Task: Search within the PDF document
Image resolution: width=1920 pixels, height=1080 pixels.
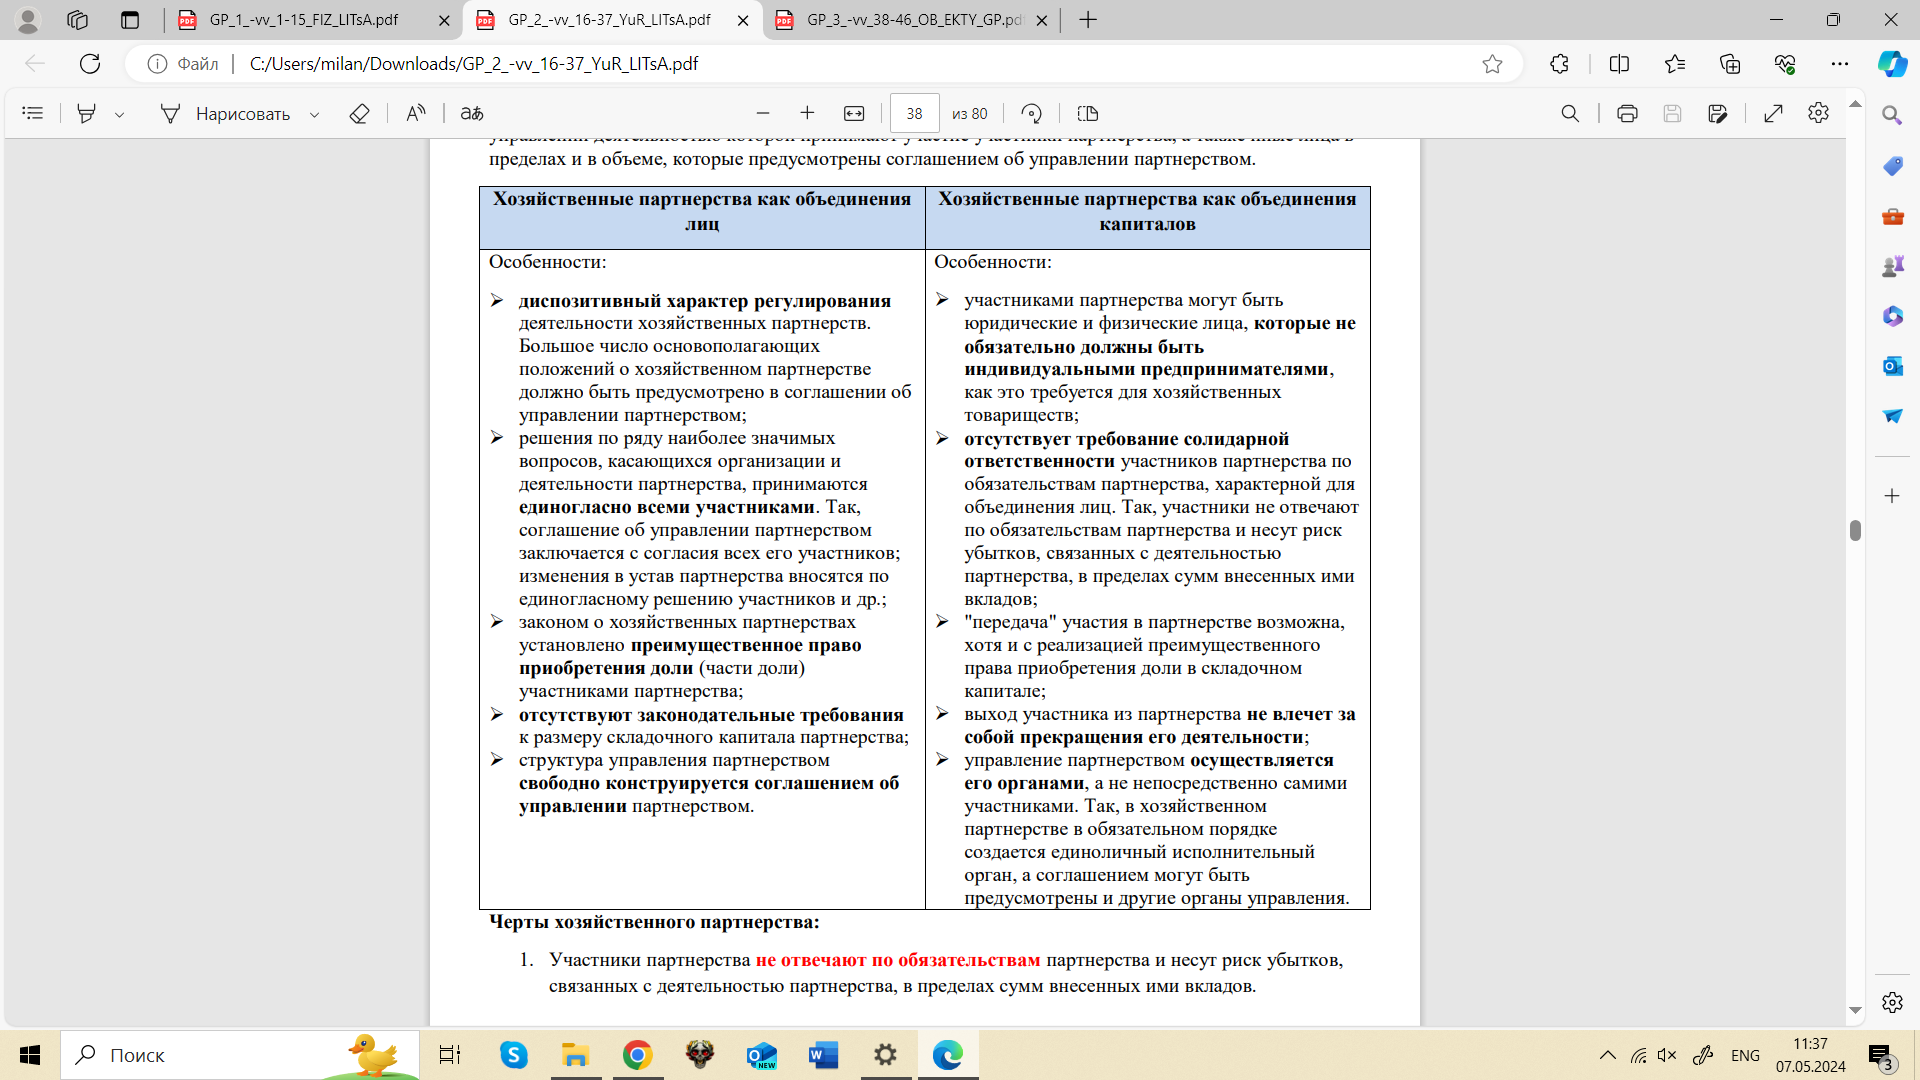Action: point(1570,114)
